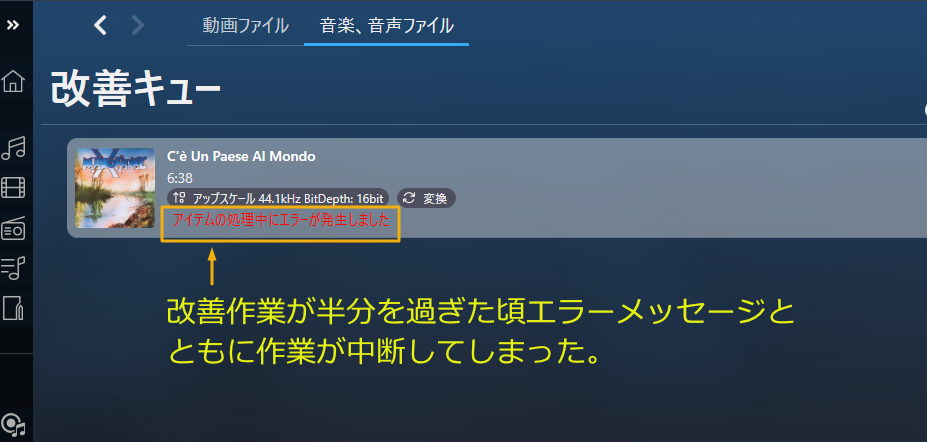Open the Home icon in sidebar
The height and width of the screenshot is (442, 927).
pos(13,82)
